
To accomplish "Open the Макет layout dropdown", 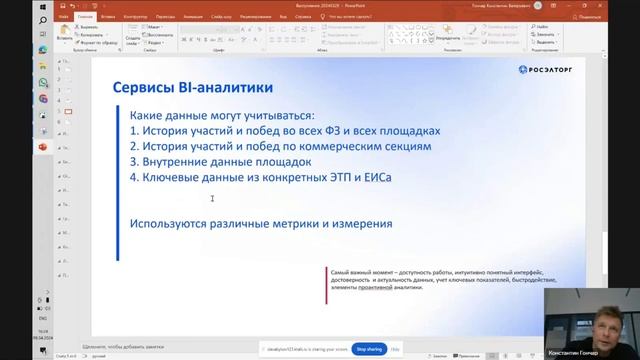I will click(153, 27).
